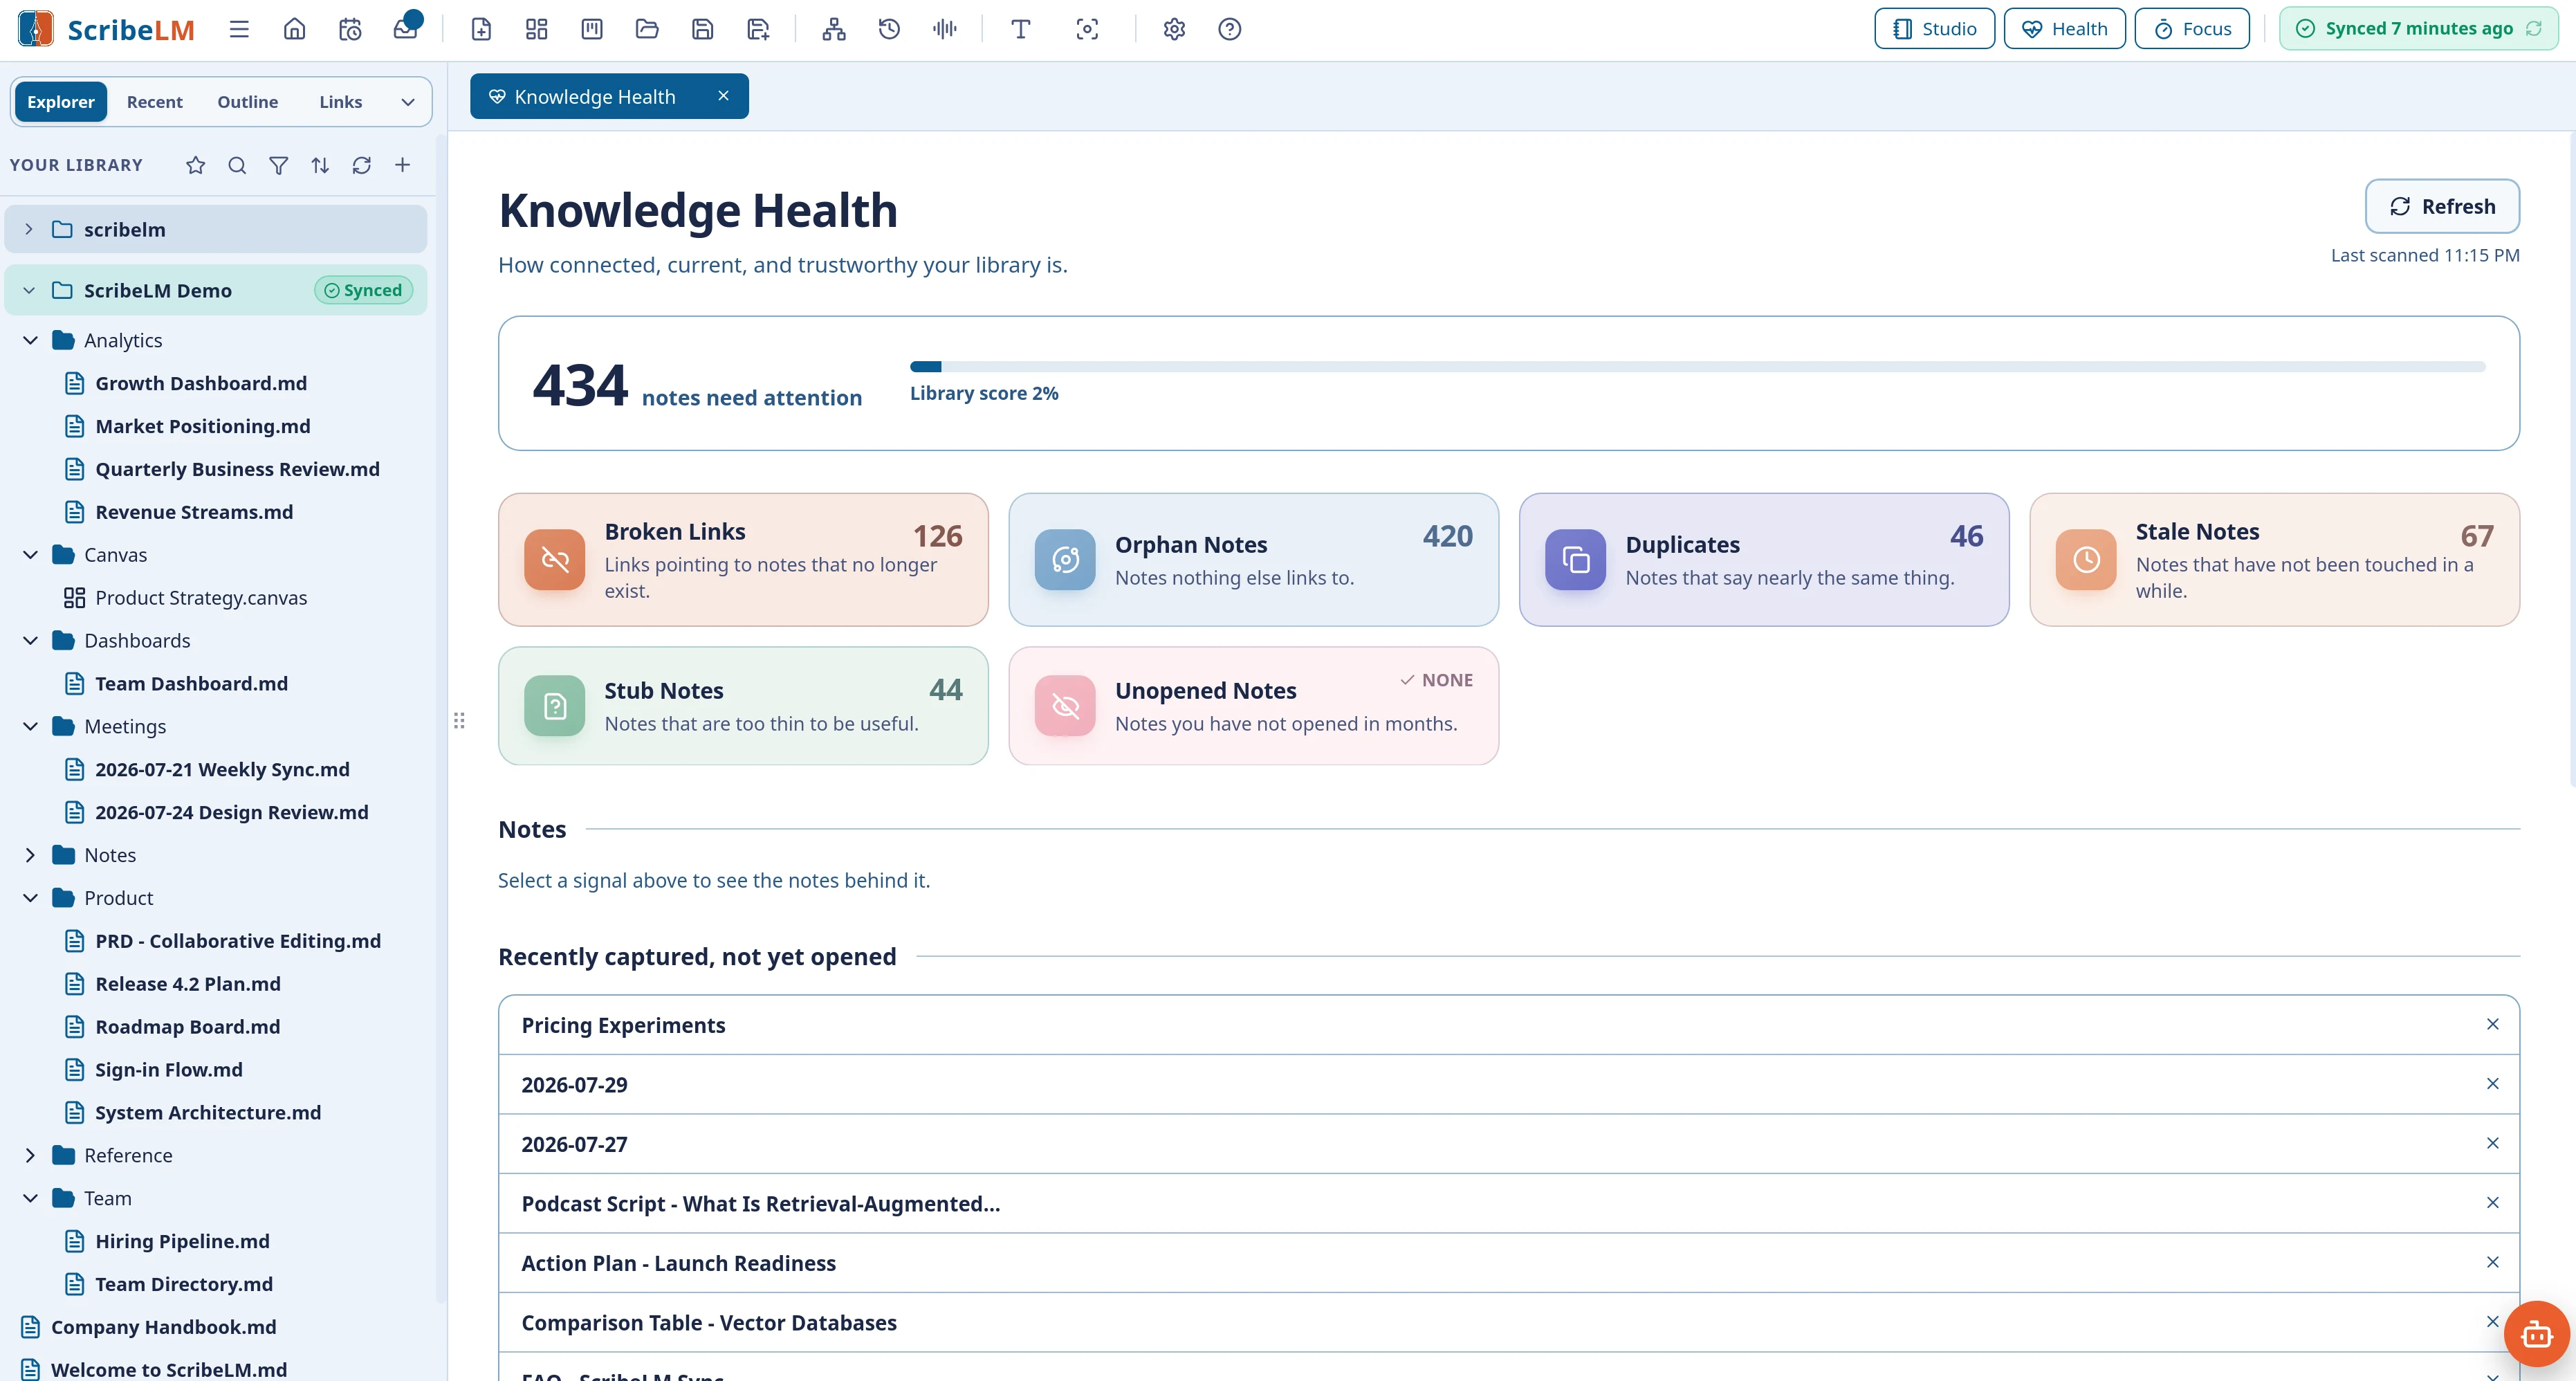
Task: Search the library with magnifier icon
Action: point(237,165)
